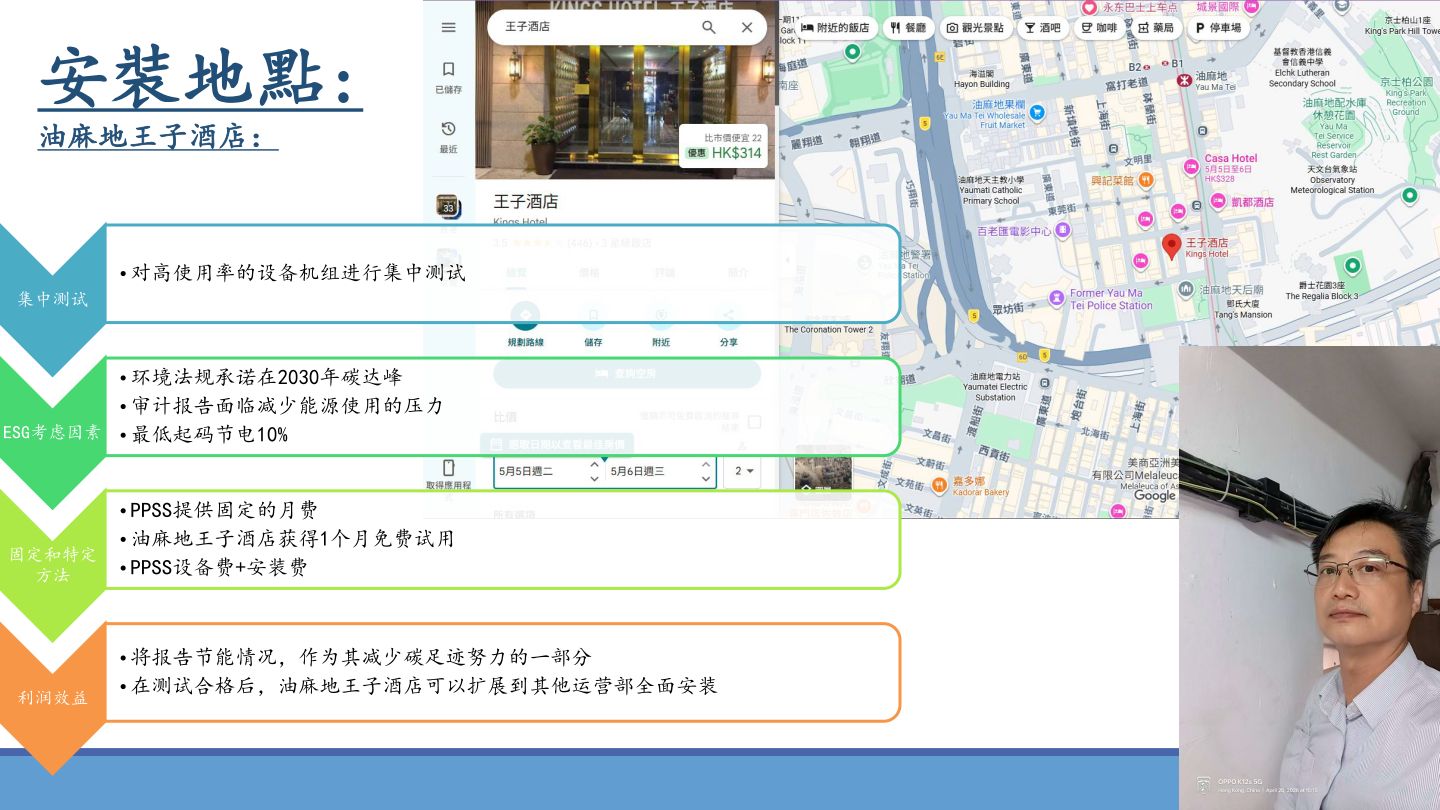Select the 嘉多娜 Kadorar Bakery pin
This screenshot has height=810, width=1440.
point(939,486)
